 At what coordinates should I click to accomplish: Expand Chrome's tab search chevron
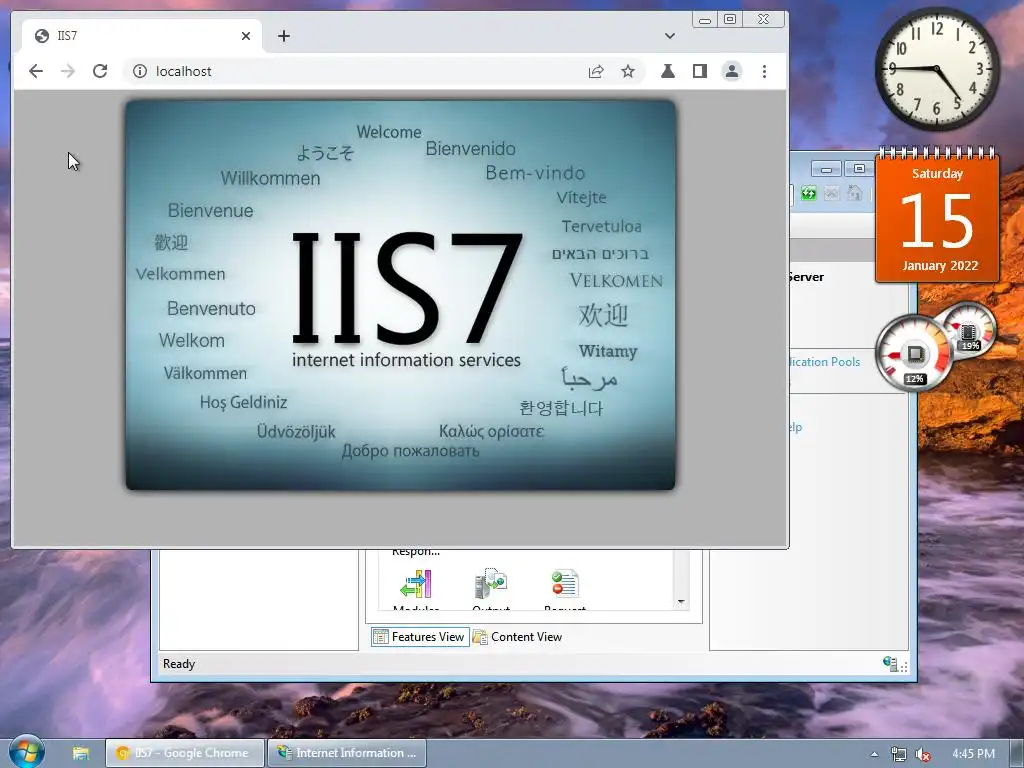669,36
